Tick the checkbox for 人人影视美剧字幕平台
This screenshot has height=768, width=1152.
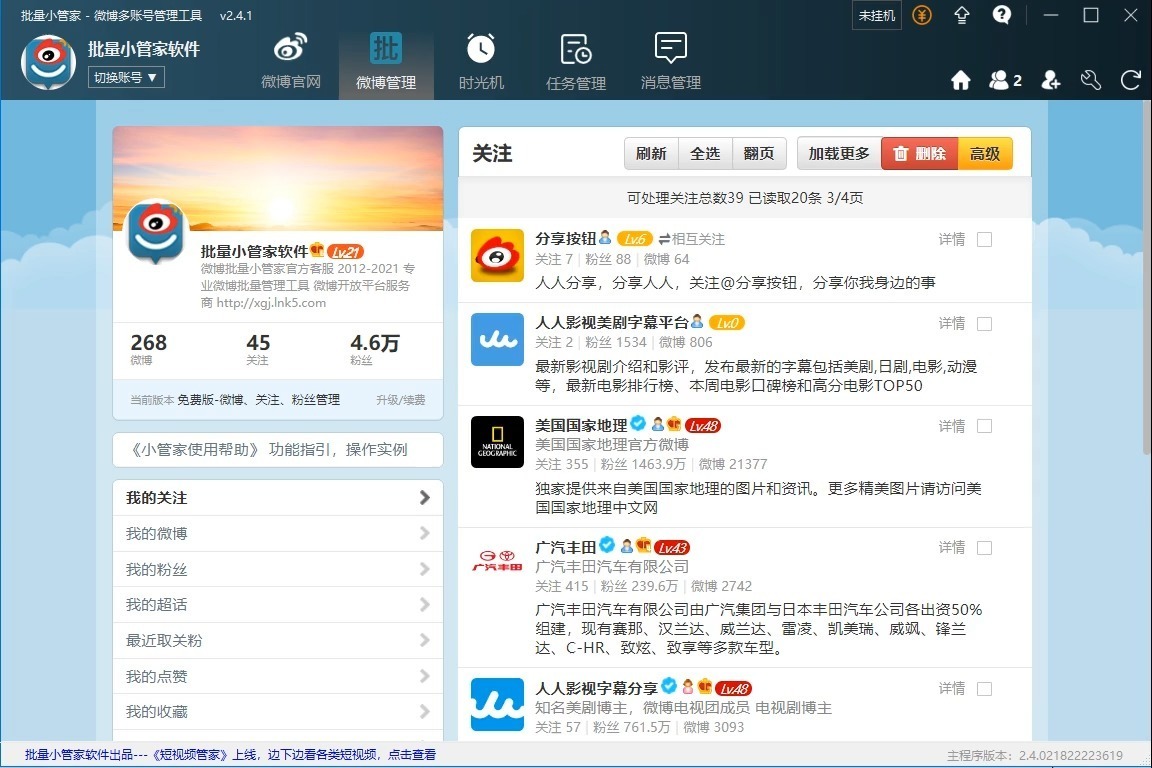tap(984, 324)
